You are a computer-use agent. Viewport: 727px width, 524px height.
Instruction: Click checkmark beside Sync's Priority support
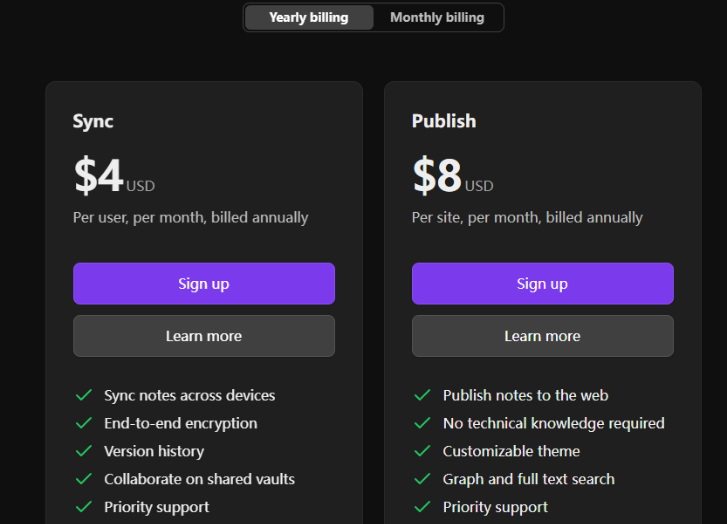(84, 507)
